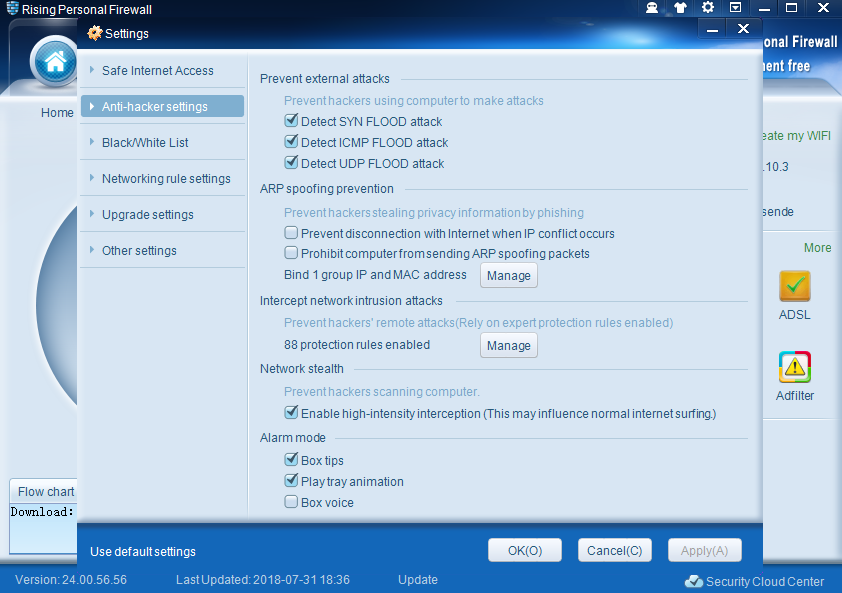Select Anti-hacker settings section

[x=162, y=106]
